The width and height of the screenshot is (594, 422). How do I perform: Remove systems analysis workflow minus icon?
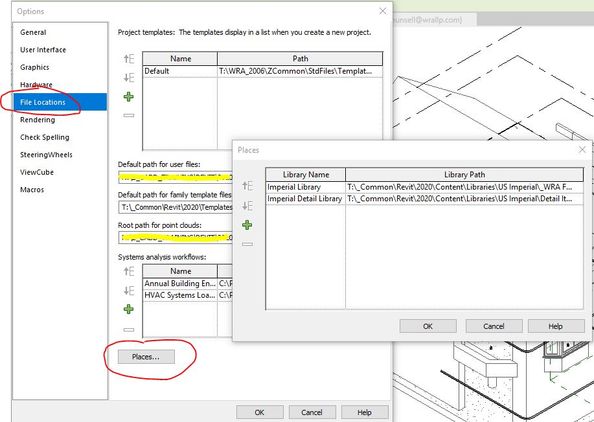tap(129, 330)
